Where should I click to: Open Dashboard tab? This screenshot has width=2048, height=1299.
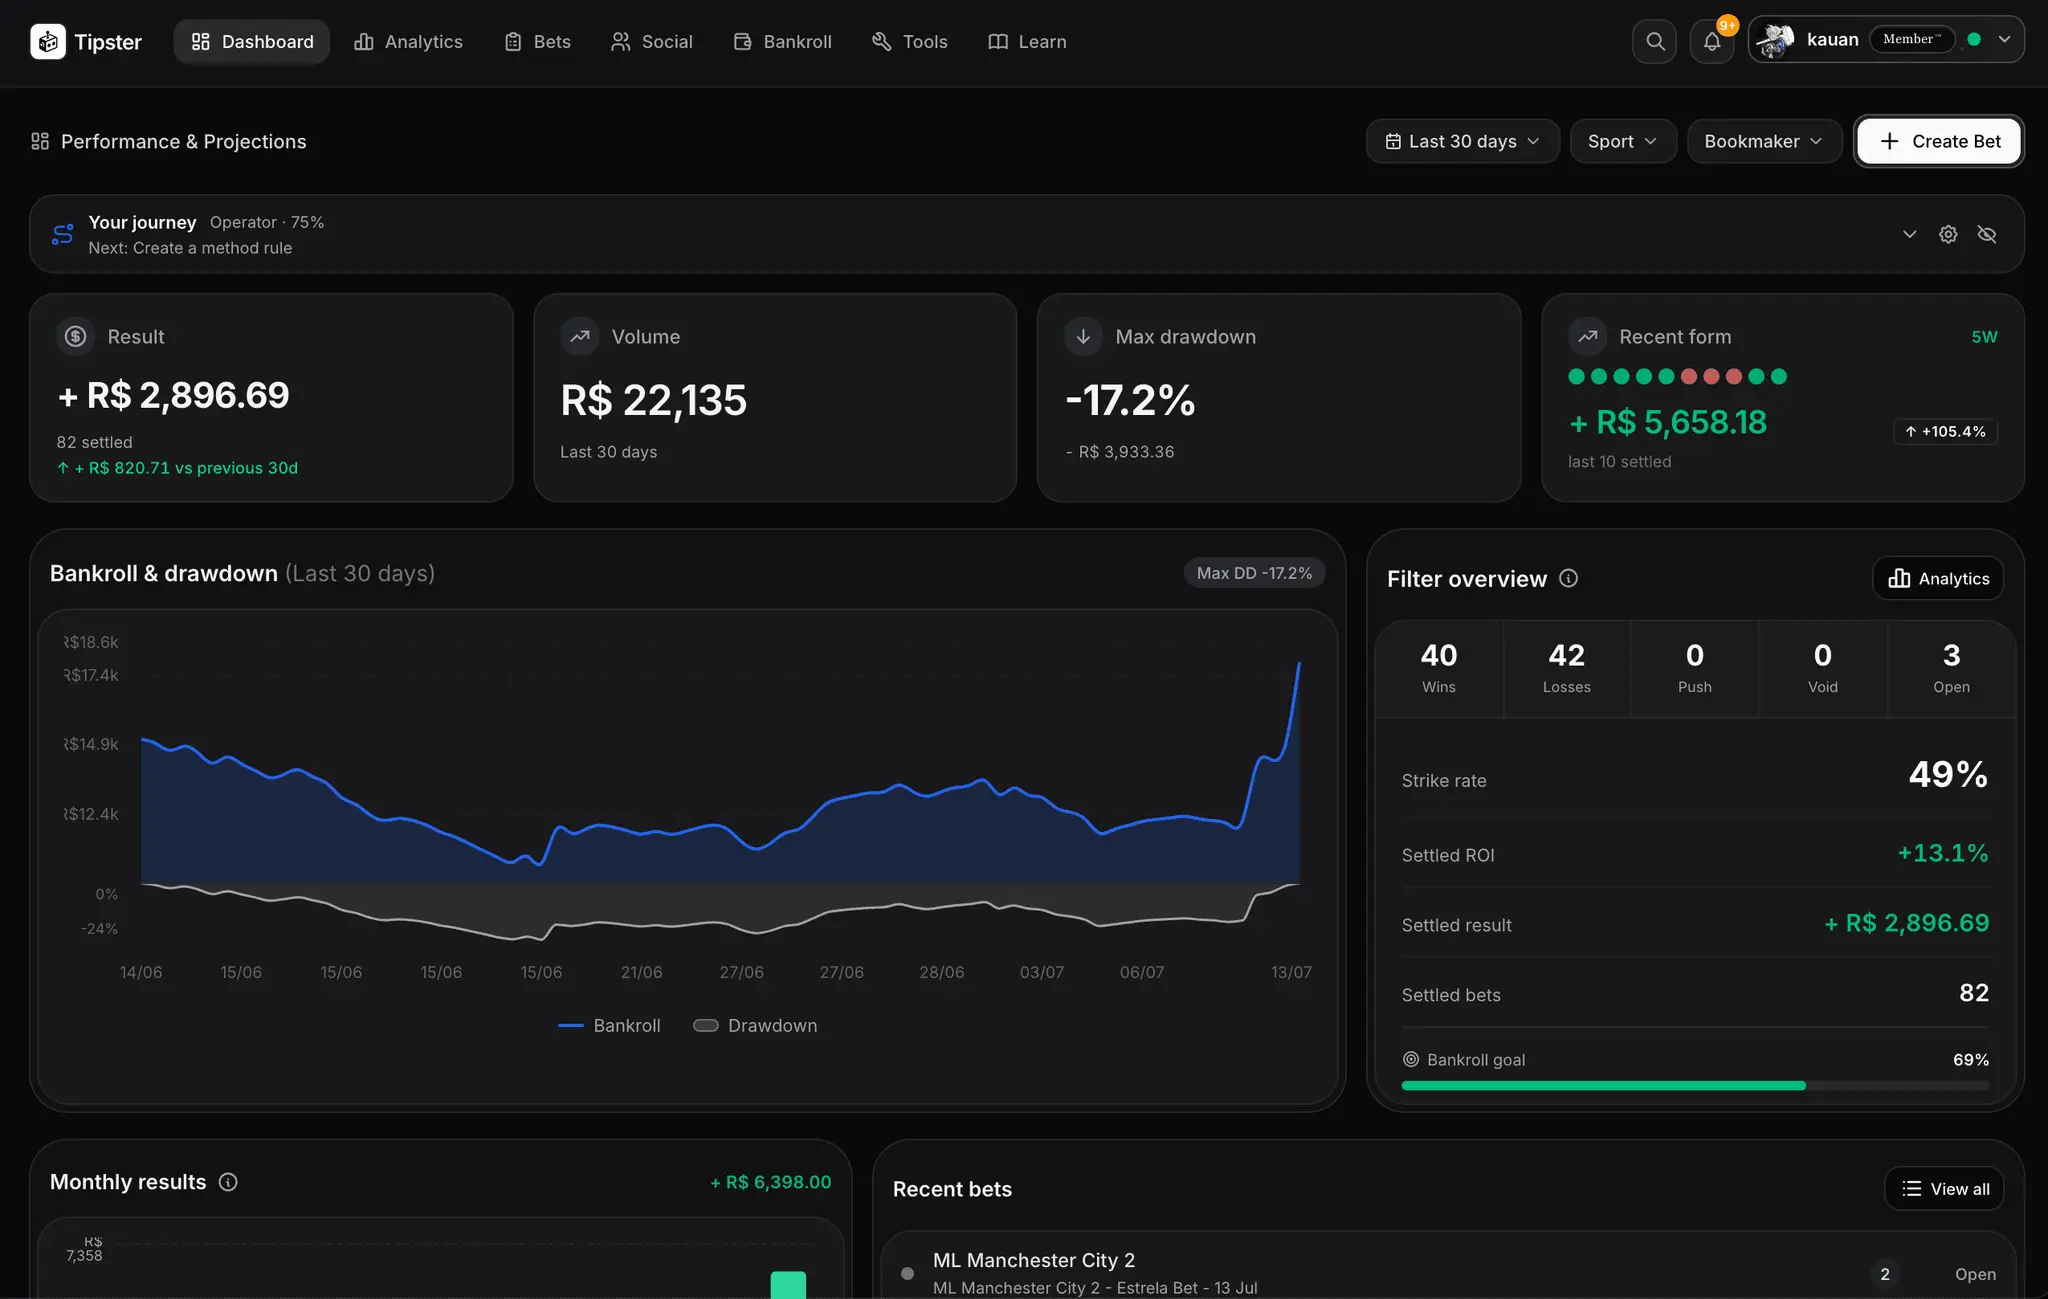pyautogui.click(x=252, y=42)
